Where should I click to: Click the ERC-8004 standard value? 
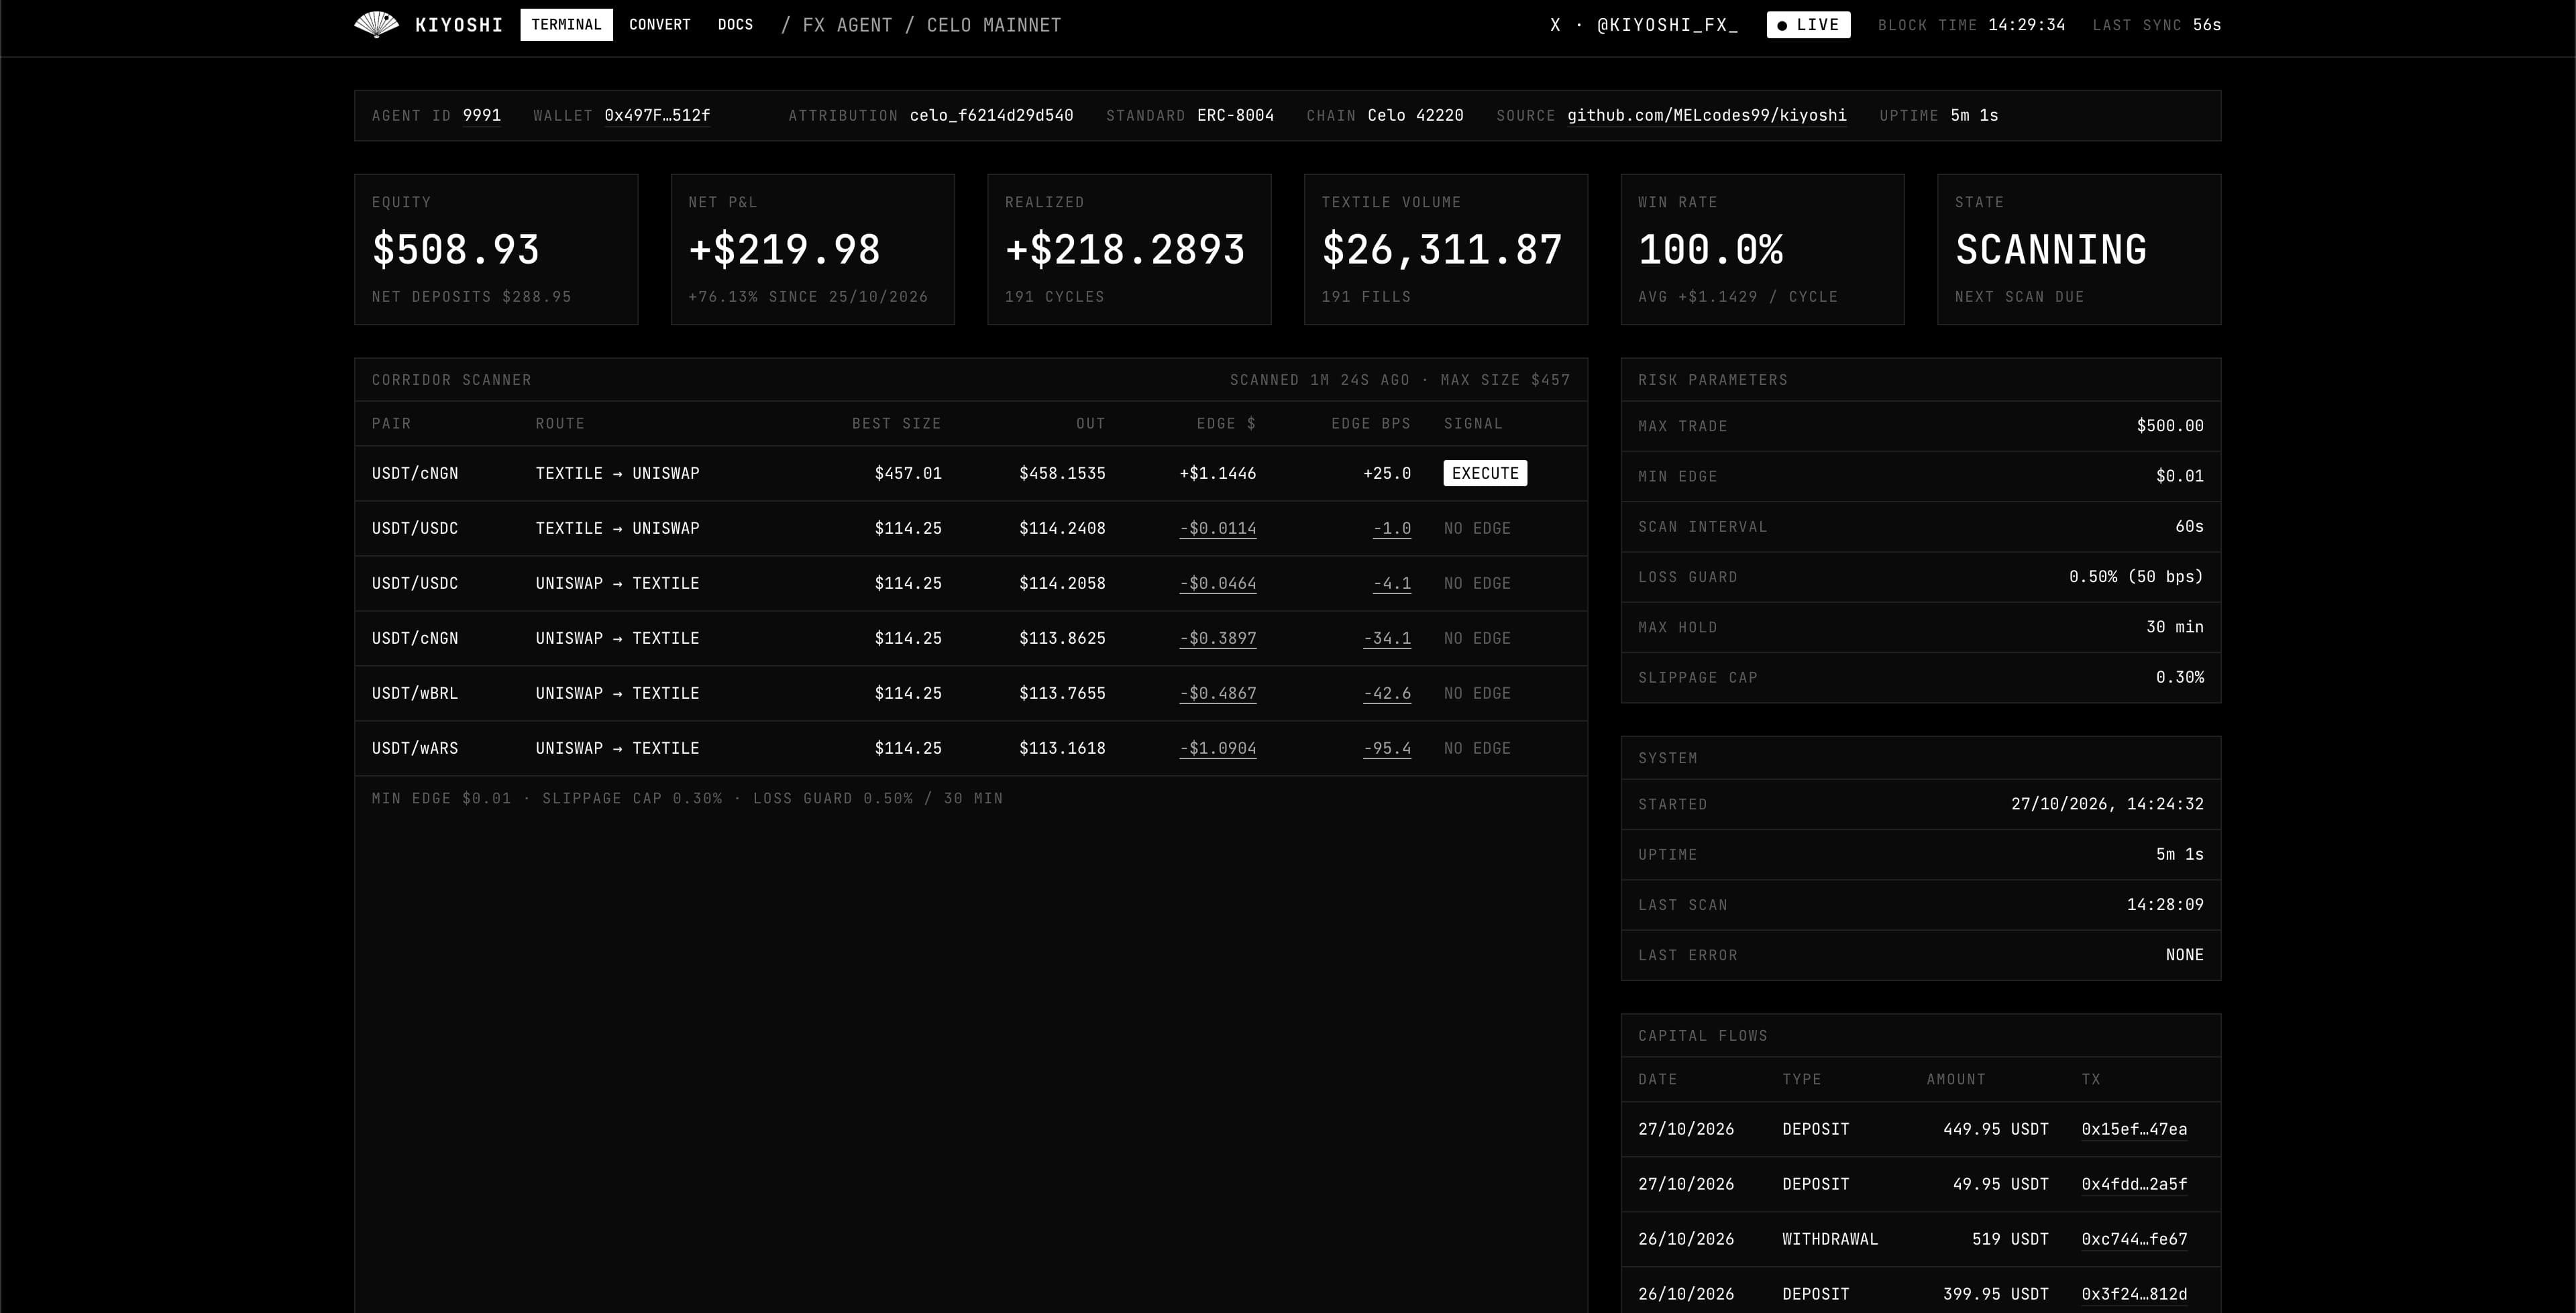click(x=1235, y=116)
